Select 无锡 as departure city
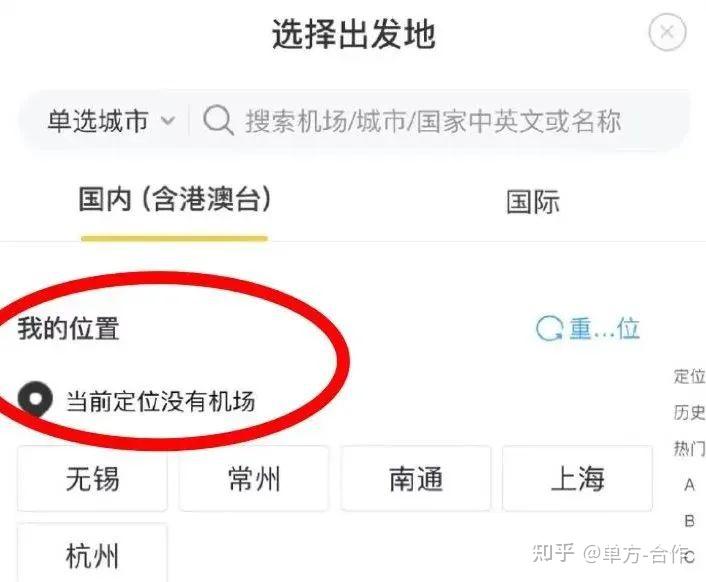The image size is (706, 582). pos(92,478)
